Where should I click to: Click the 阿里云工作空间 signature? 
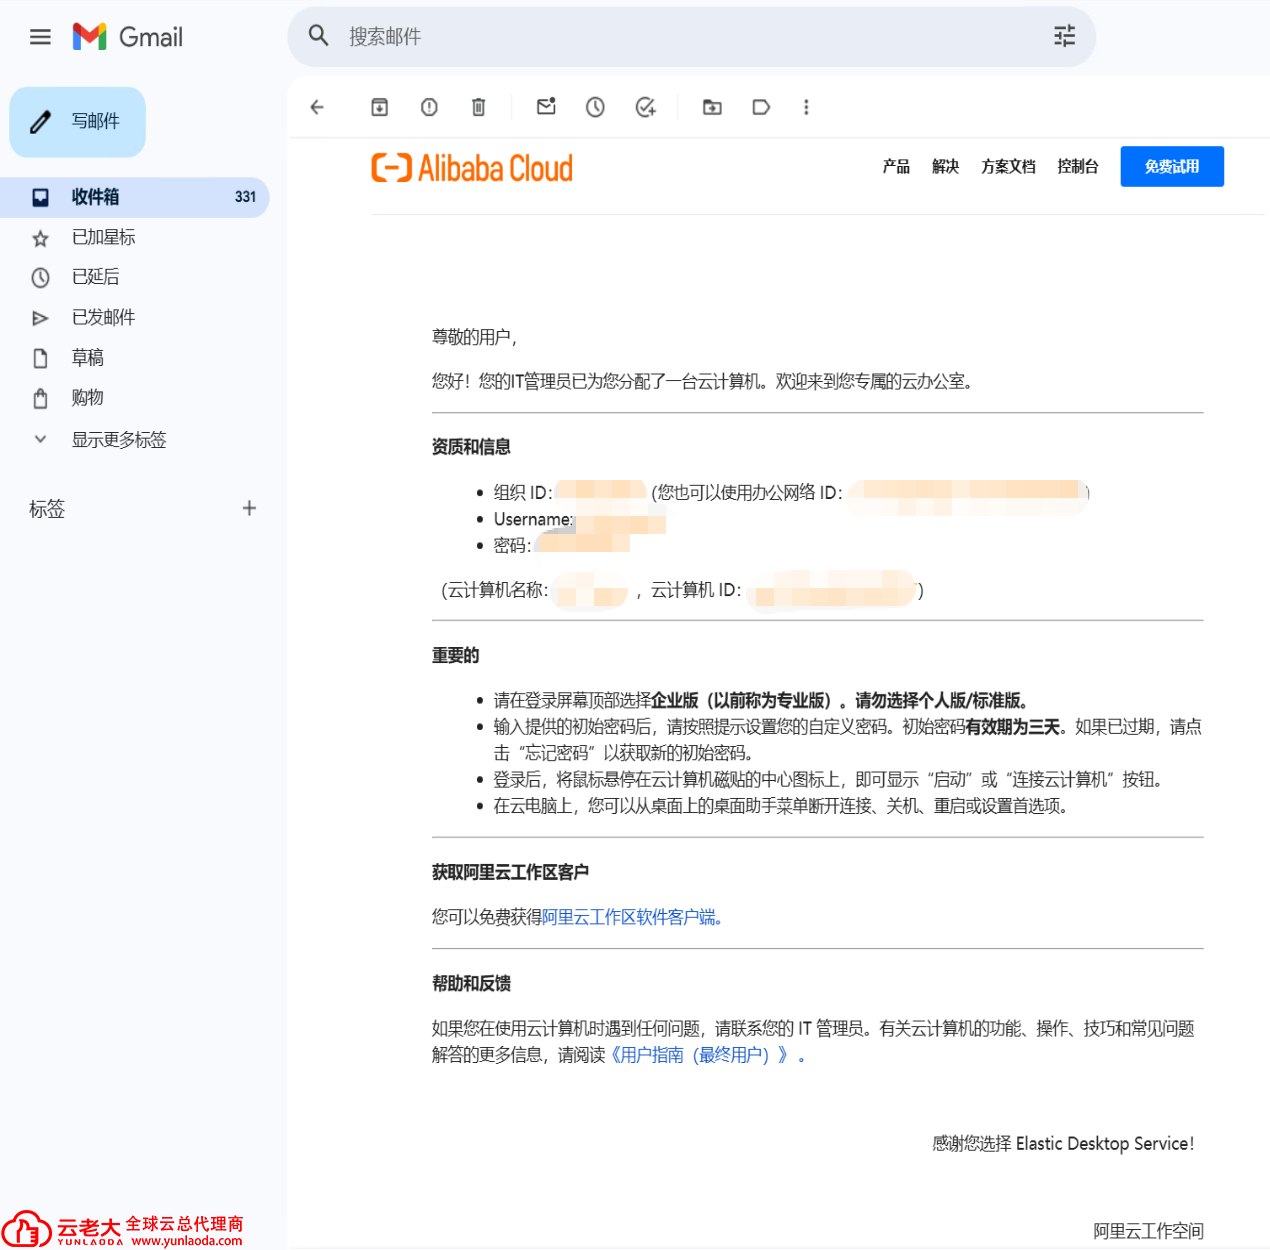point(1148,1231)
